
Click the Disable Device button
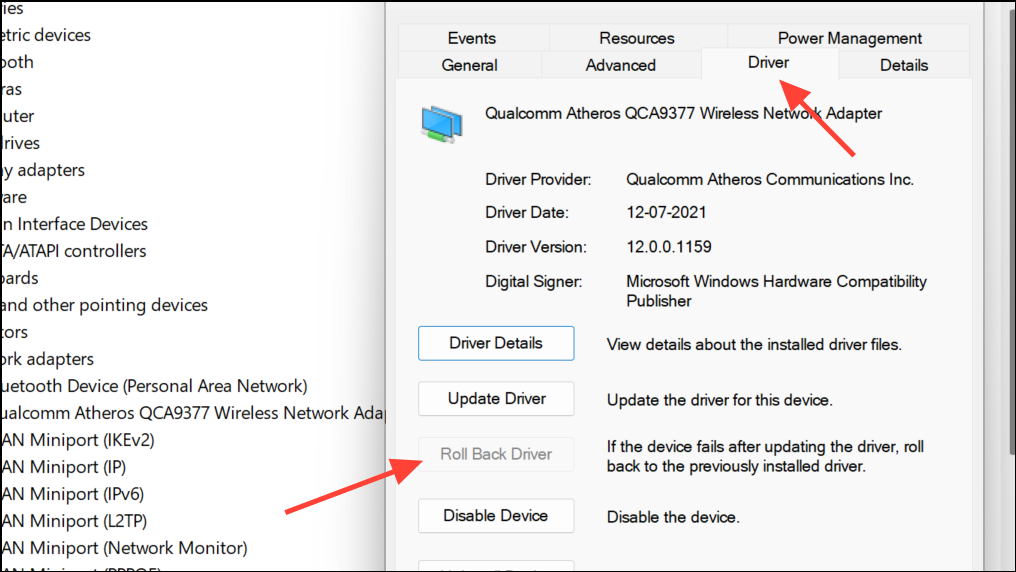[496, 516]
